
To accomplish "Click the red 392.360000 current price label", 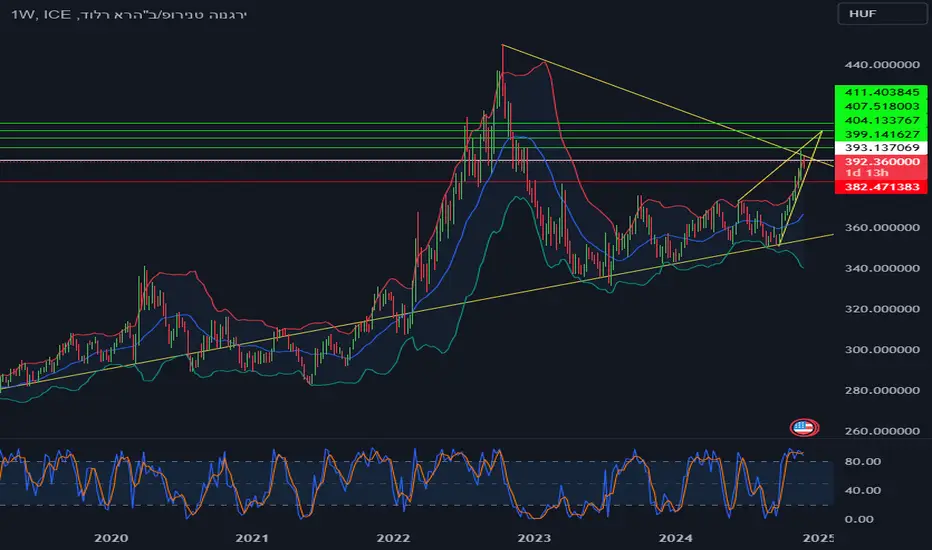I will pos(881,161).
